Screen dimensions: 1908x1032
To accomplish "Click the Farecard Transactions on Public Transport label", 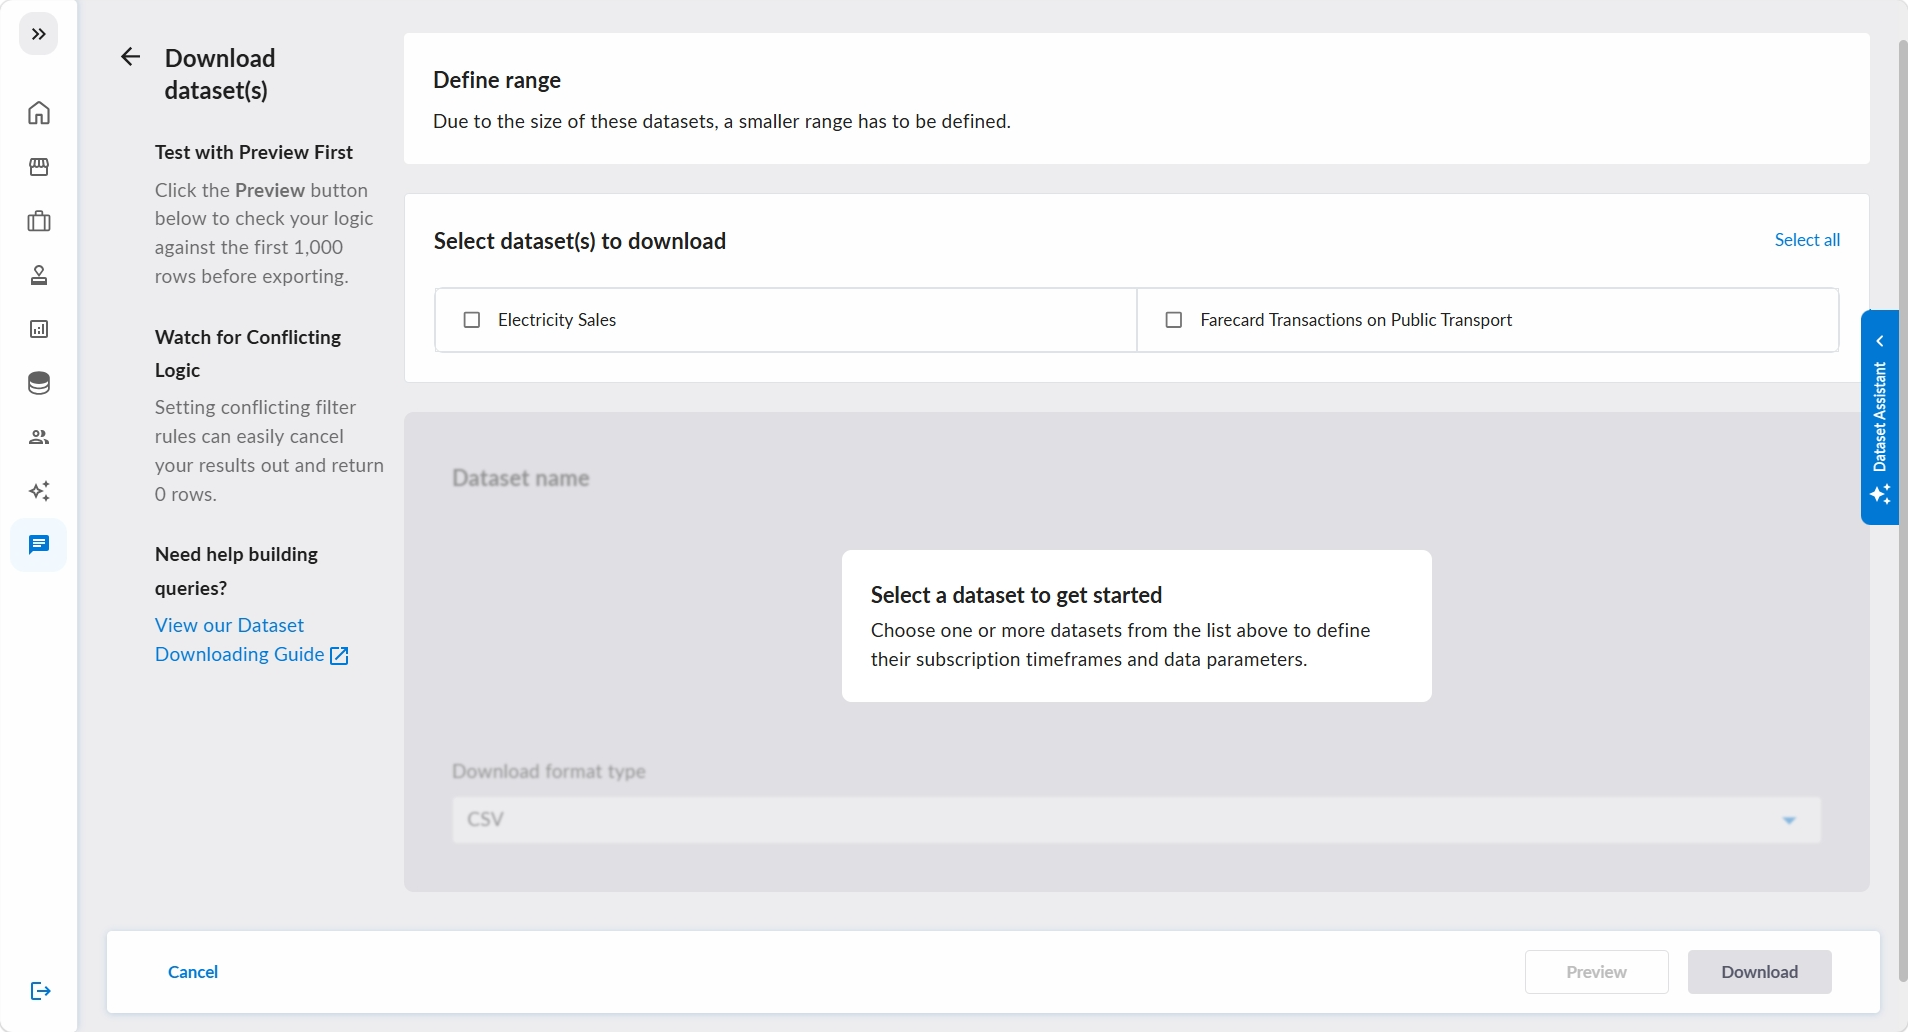I will tap(1356, 320).
